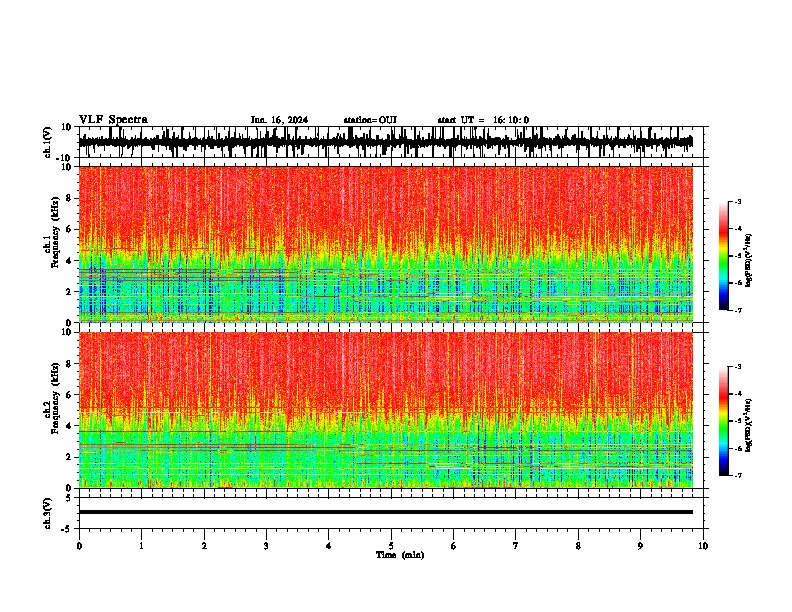Image resolution: width=792 pixels, height=612 pixels.
Task: Click the "-3" label on ch.1 colorbar
Action: tap(737, 201)
